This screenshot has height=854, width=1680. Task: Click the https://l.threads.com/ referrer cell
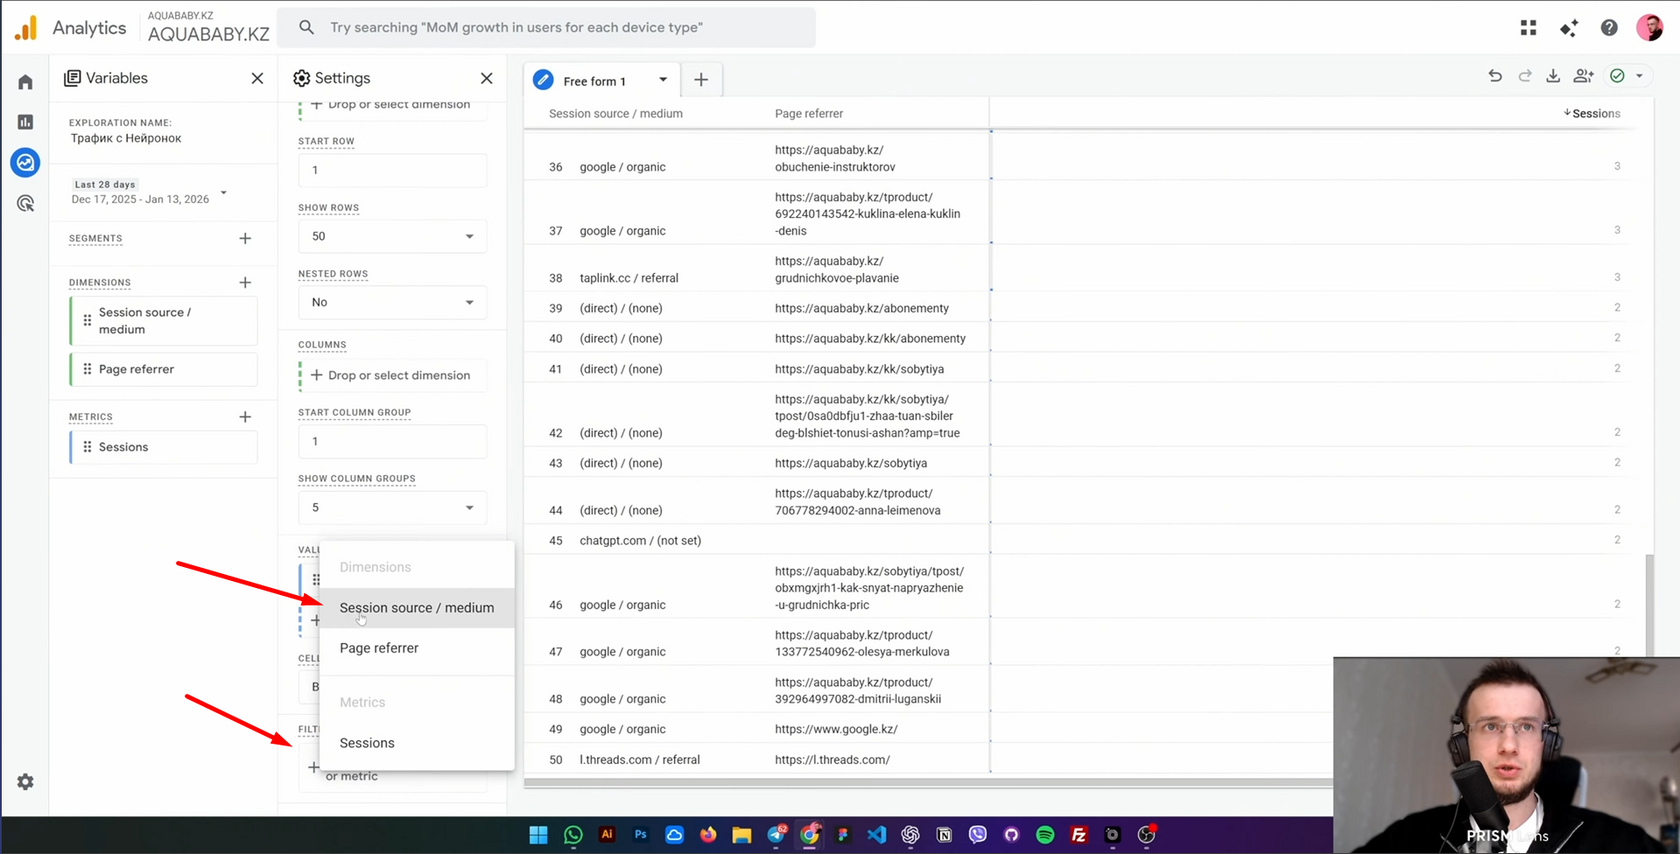click(832, 760)
